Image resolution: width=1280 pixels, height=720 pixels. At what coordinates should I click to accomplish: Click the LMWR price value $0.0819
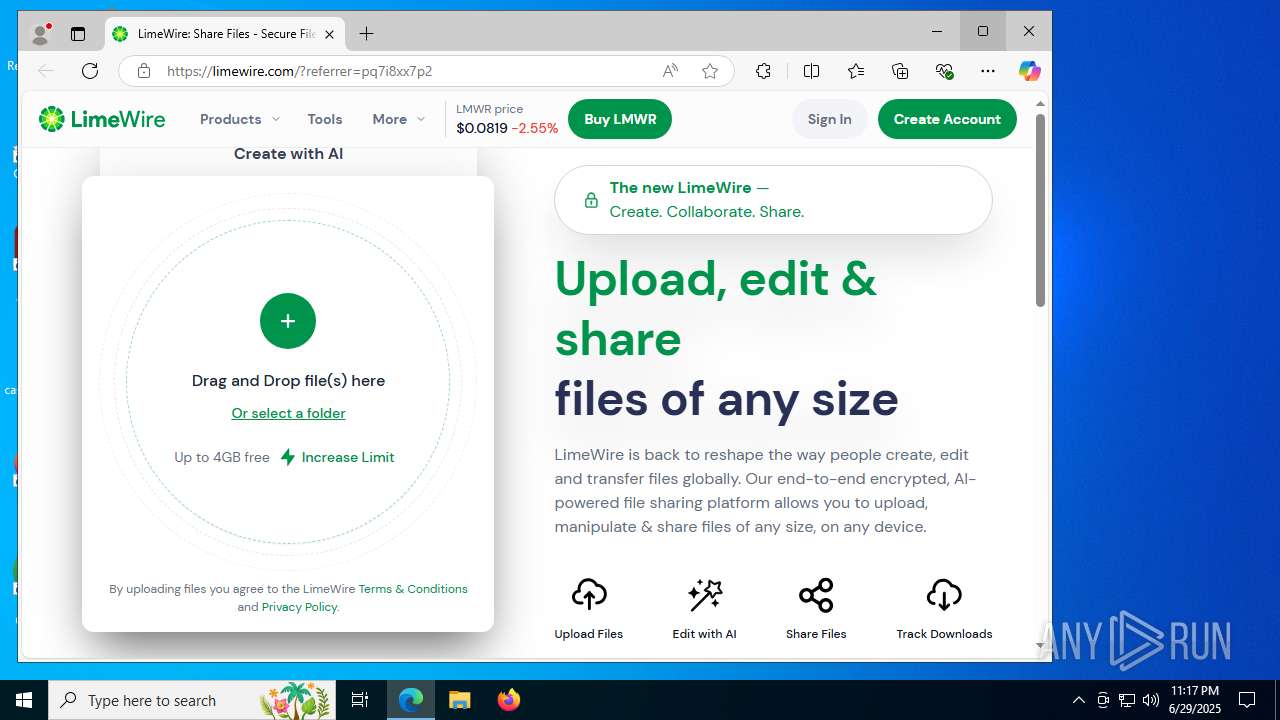(482, 128)
